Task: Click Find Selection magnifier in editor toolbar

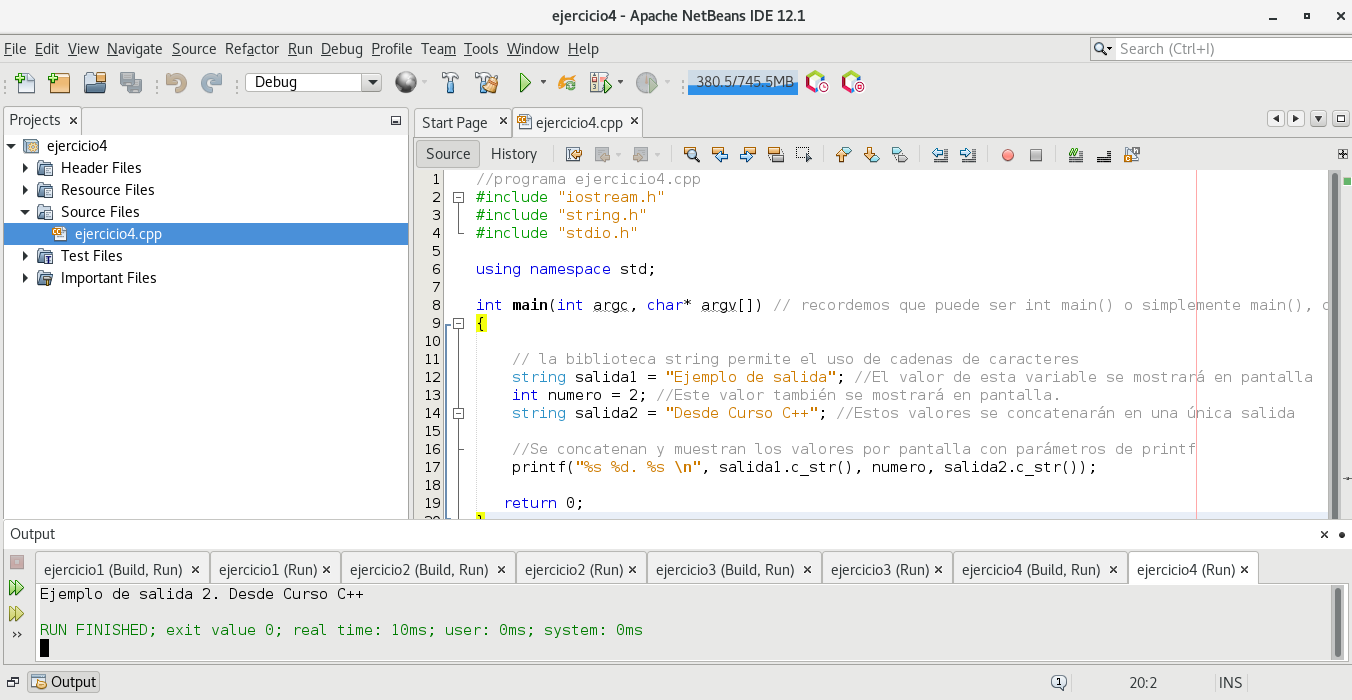Action: pos(691,154)
